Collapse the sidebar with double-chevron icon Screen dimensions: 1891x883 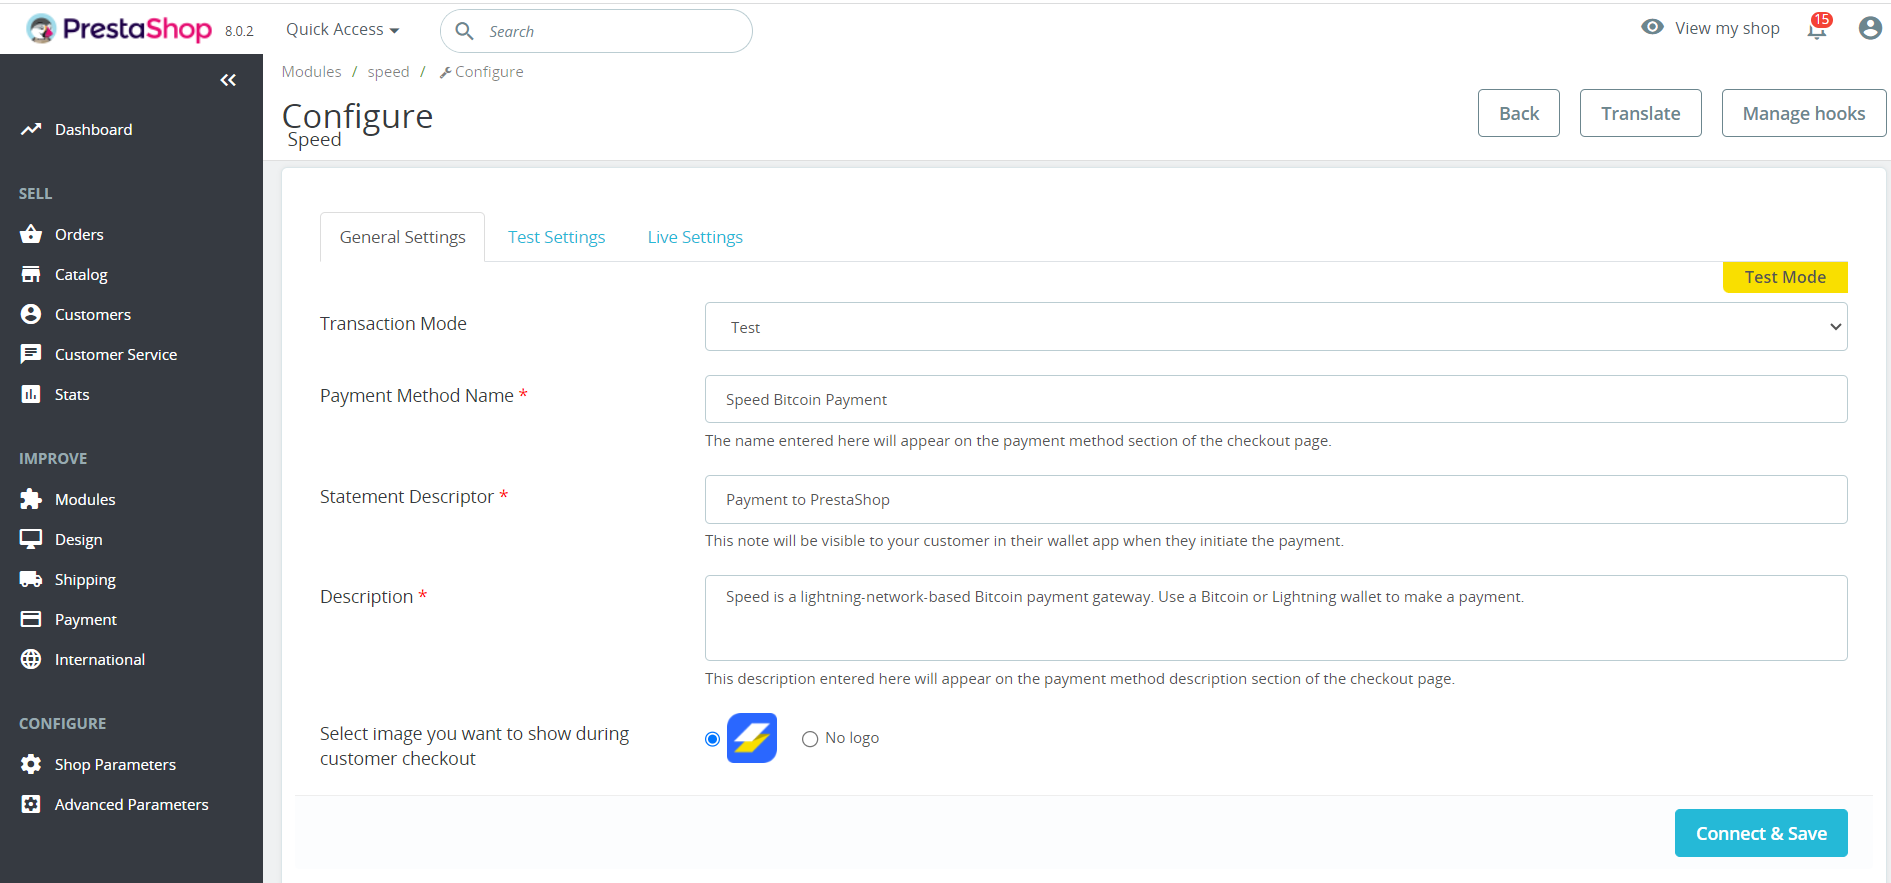(x=228, y=80)
